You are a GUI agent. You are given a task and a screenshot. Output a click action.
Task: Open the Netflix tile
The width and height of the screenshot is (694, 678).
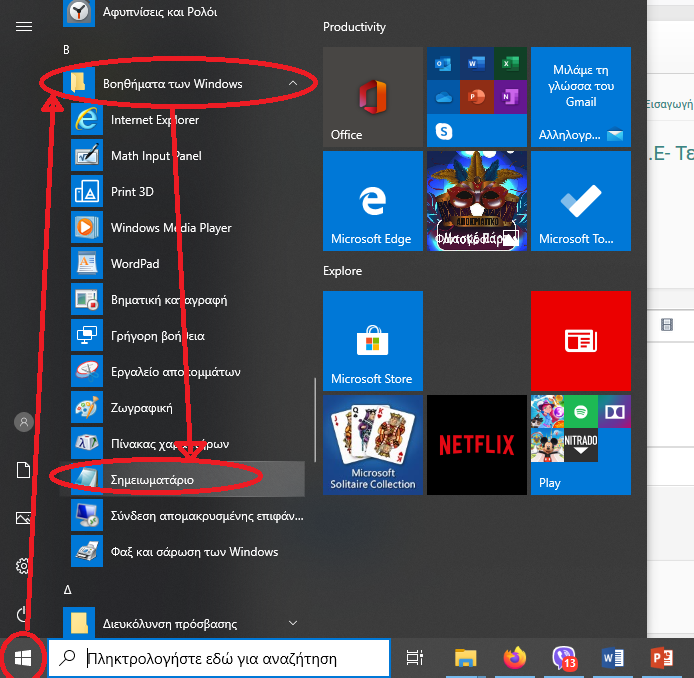click(477, 445)
